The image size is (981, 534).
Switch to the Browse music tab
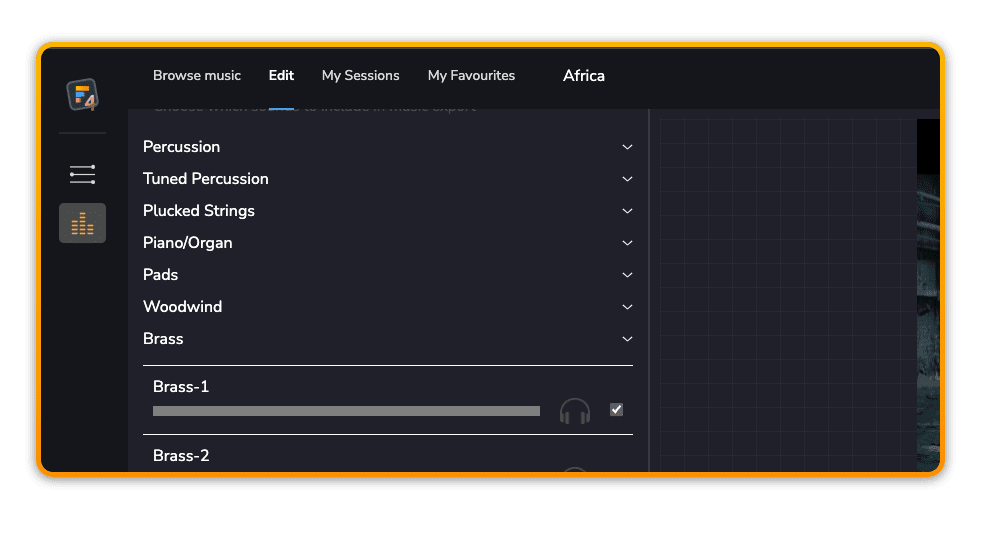coord(197,76)
